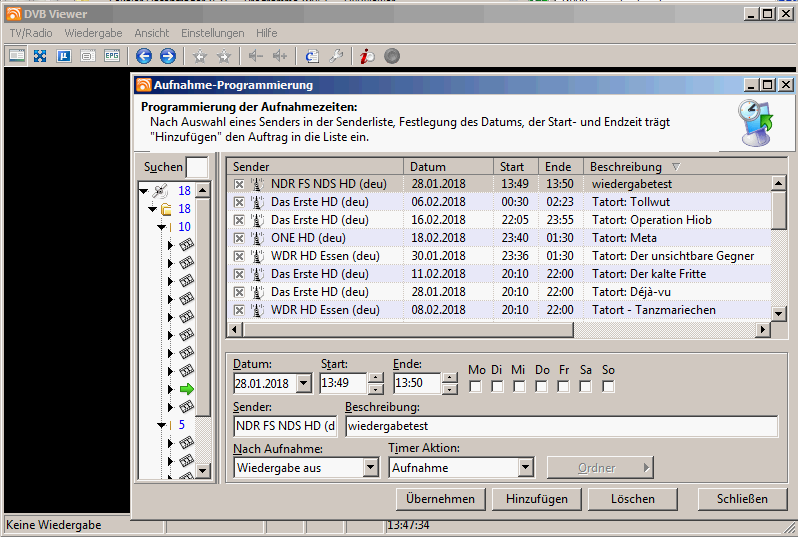Click antenna icon of Der unsichtbare Gegner row

point(258,256)
